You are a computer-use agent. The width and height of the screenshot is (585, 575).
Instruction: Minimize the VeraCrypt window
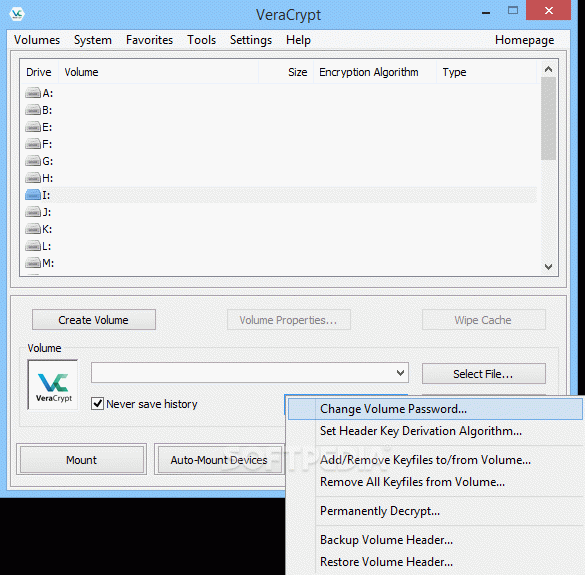(486, 13)
